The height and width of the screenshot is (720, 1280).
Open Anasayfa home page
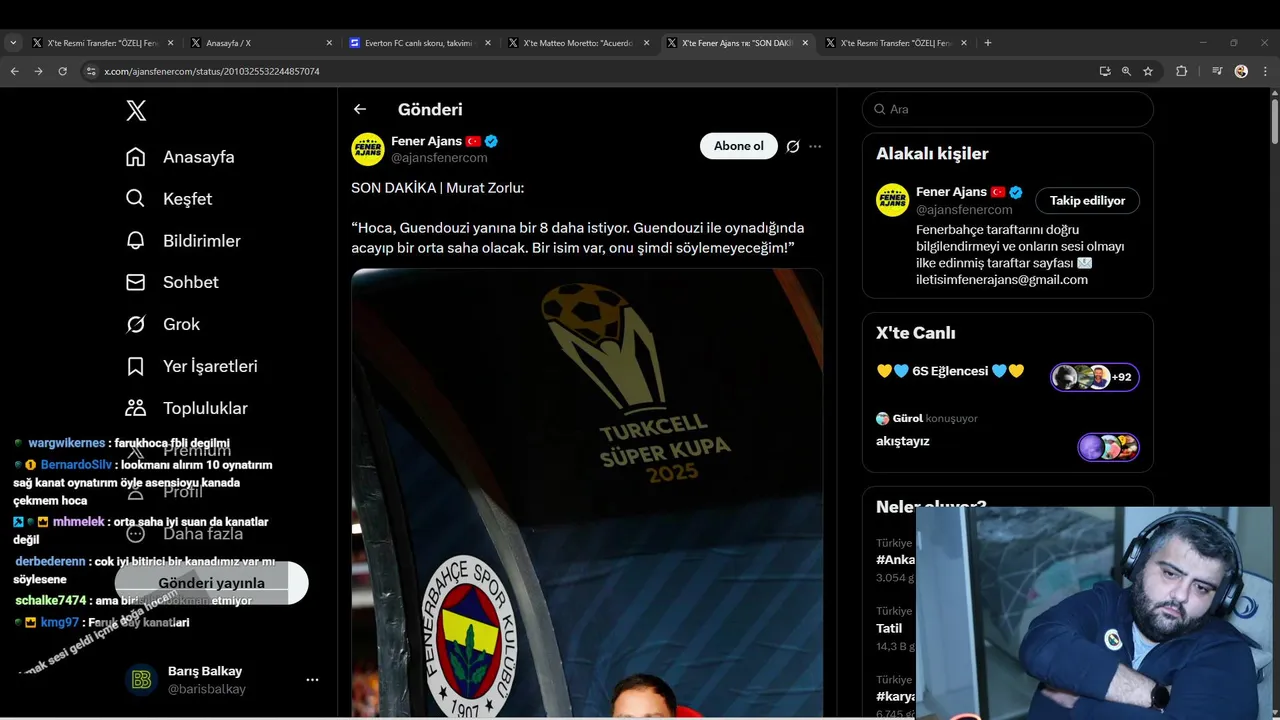point(180,157)
